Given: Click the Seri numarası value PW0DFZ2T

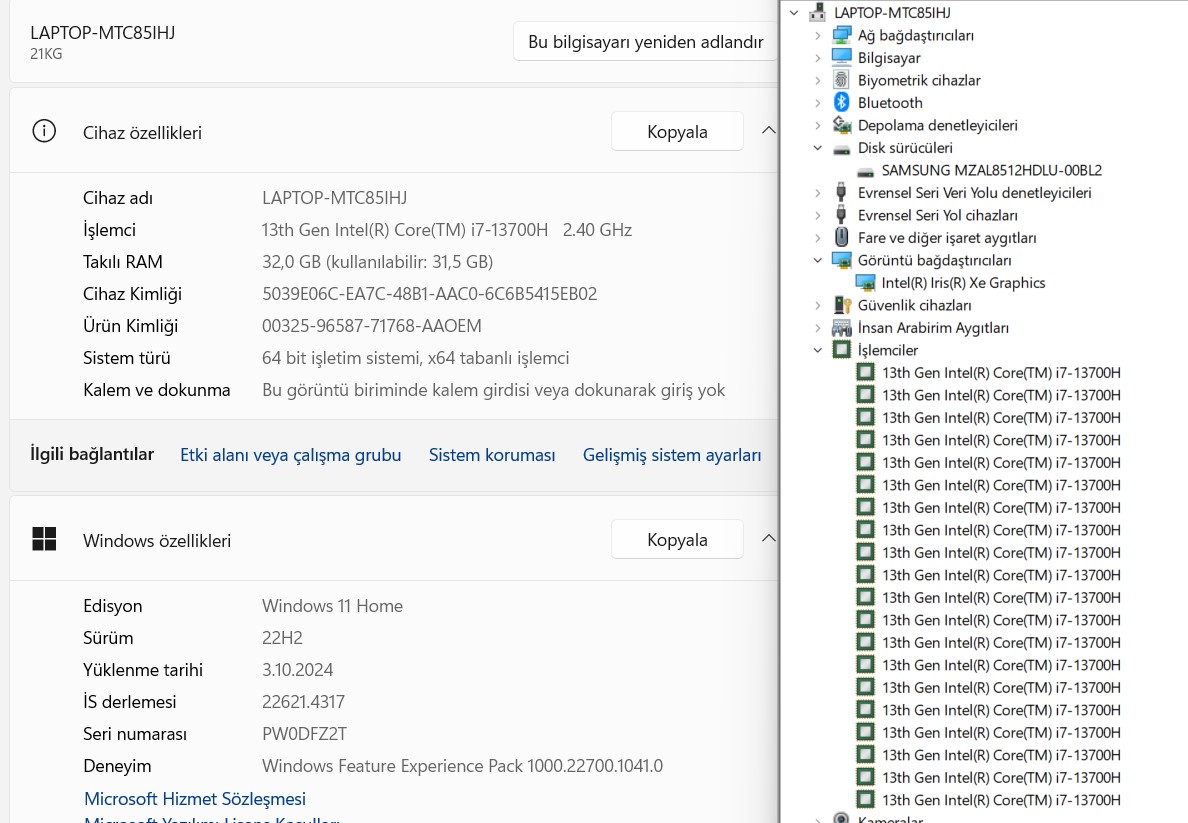Looking at the screenshot, I should 305,734.
